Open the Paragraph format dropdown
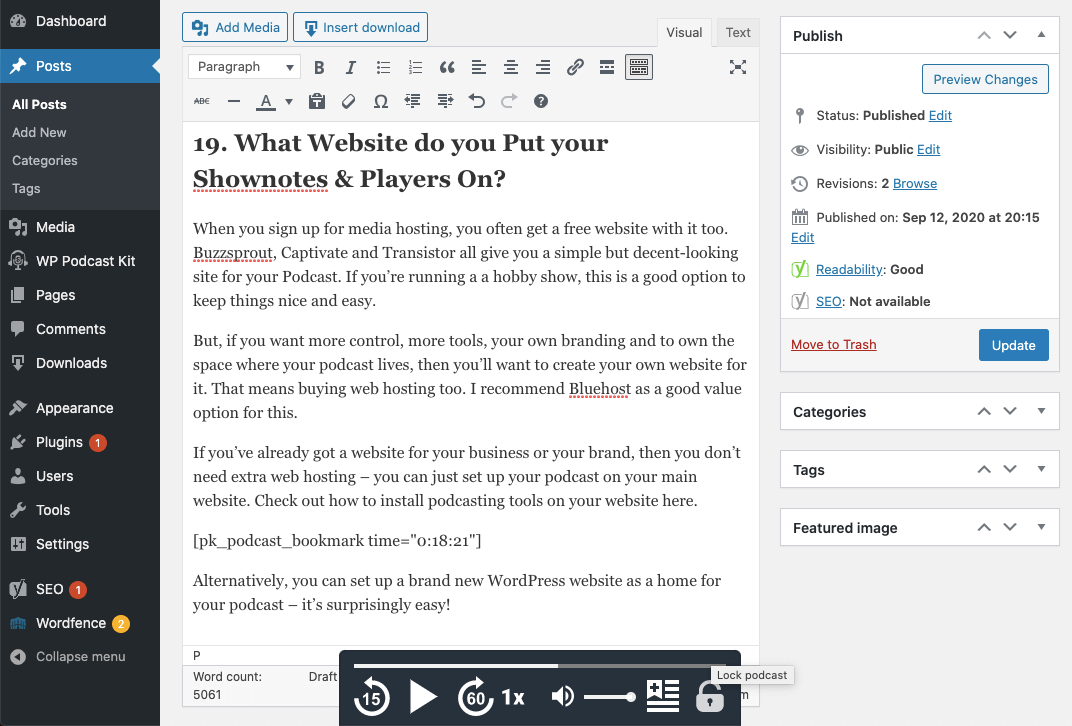 [244, 67]
